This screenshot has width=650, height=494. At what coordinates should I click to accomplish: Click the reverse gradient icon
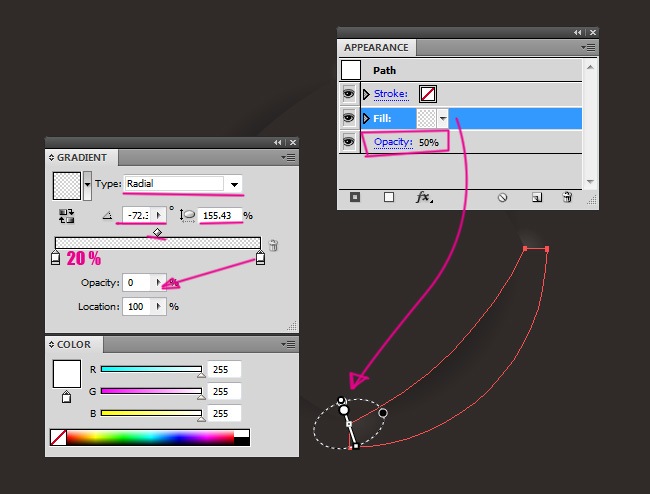(x=66, y=216)
